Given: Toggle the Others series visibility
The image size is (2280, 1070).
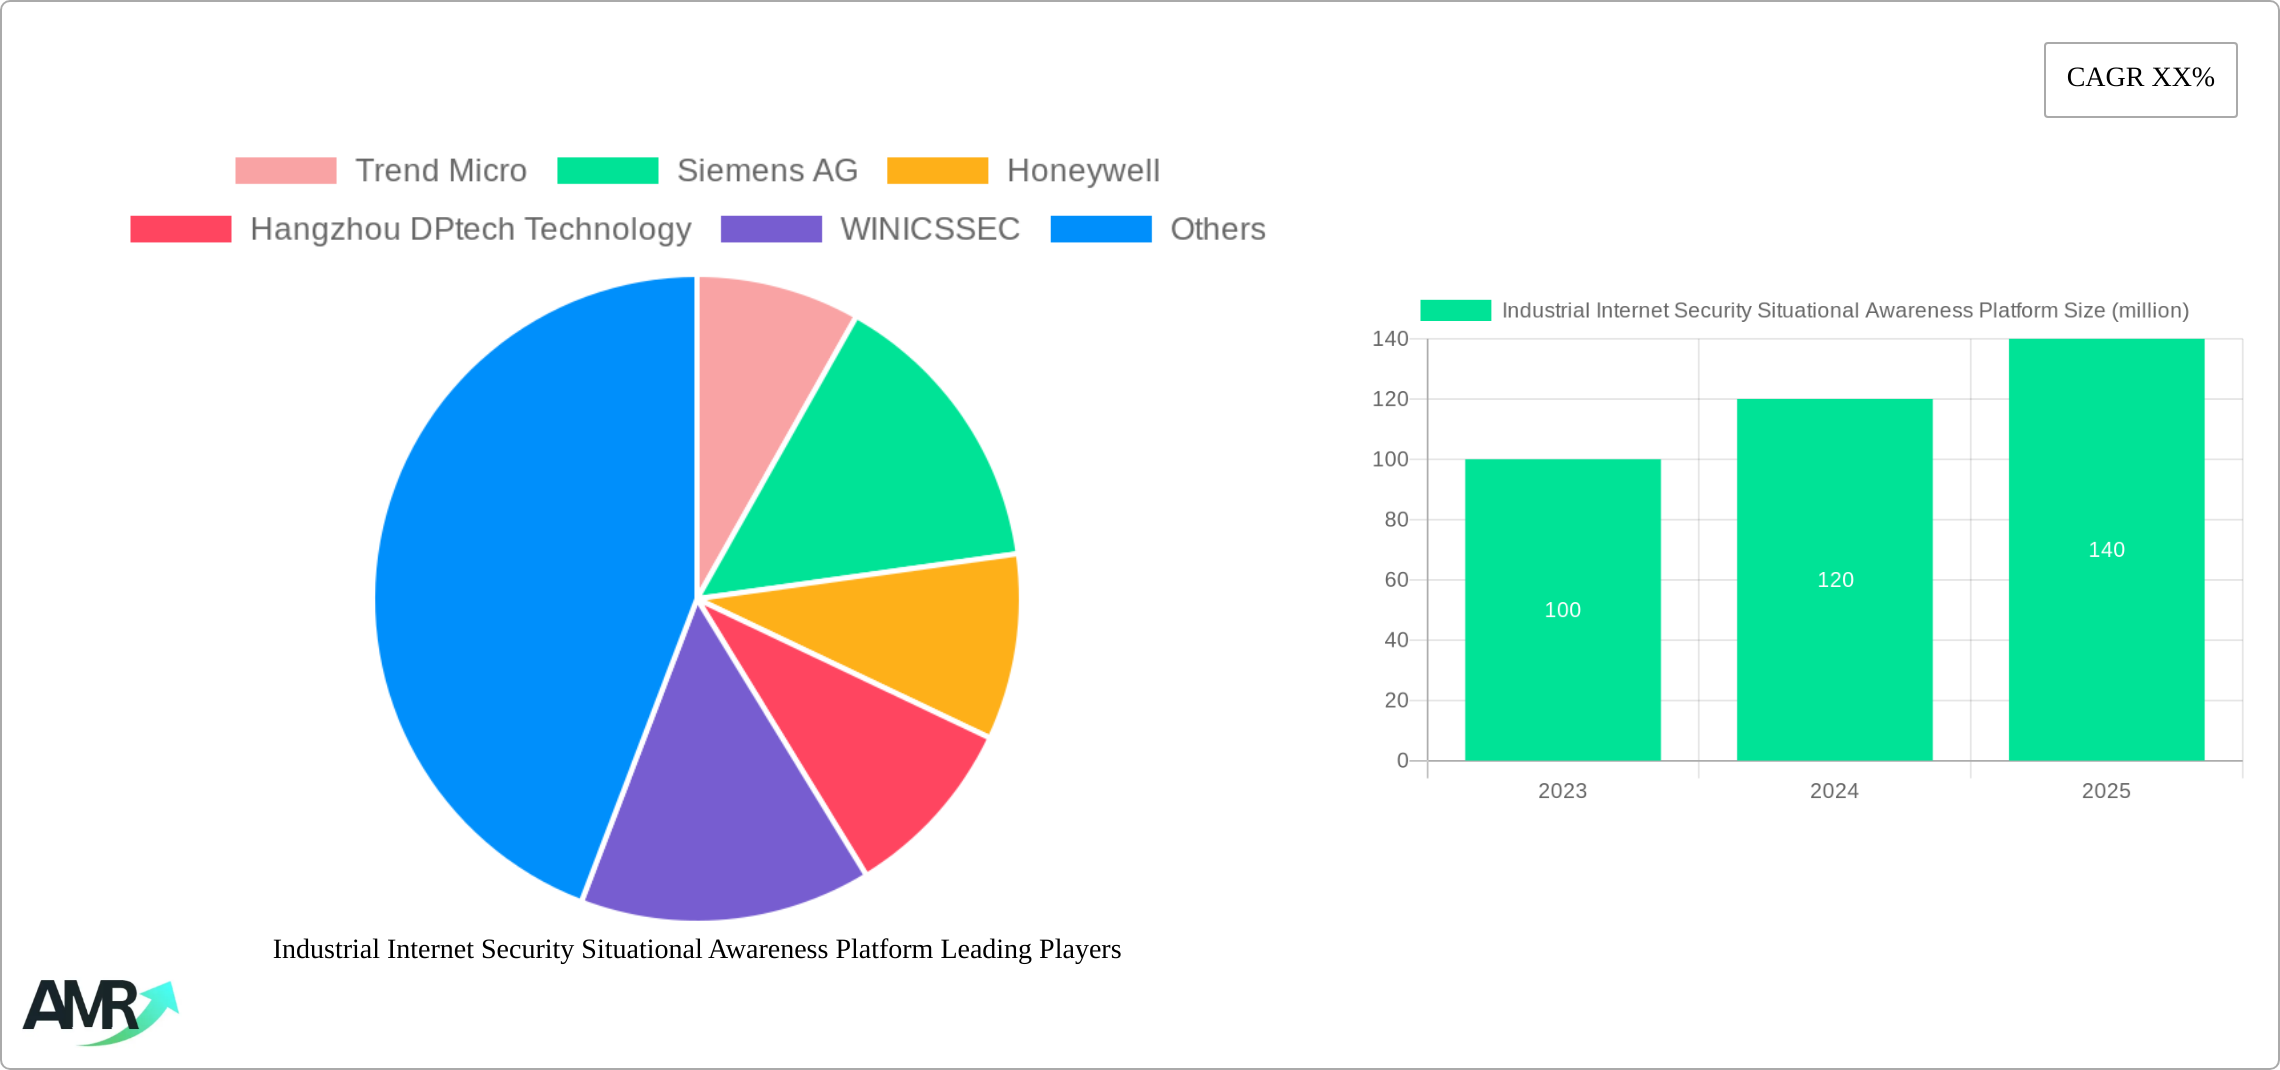Looking at the screenshot, I should 1218,229.
